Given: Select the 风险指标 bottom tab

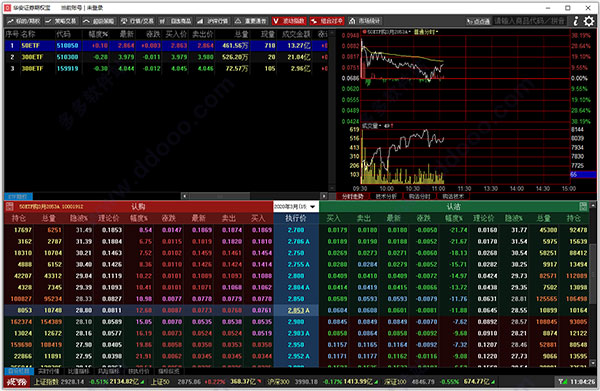Looking at the screenshot, I should pos(109,371).
